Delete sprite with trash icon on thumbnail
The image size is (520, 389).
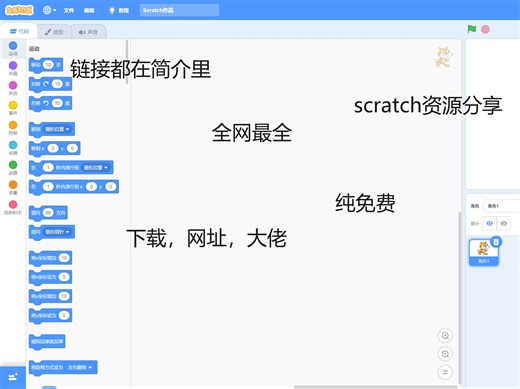pyautogui.click(x=496, y=242)
